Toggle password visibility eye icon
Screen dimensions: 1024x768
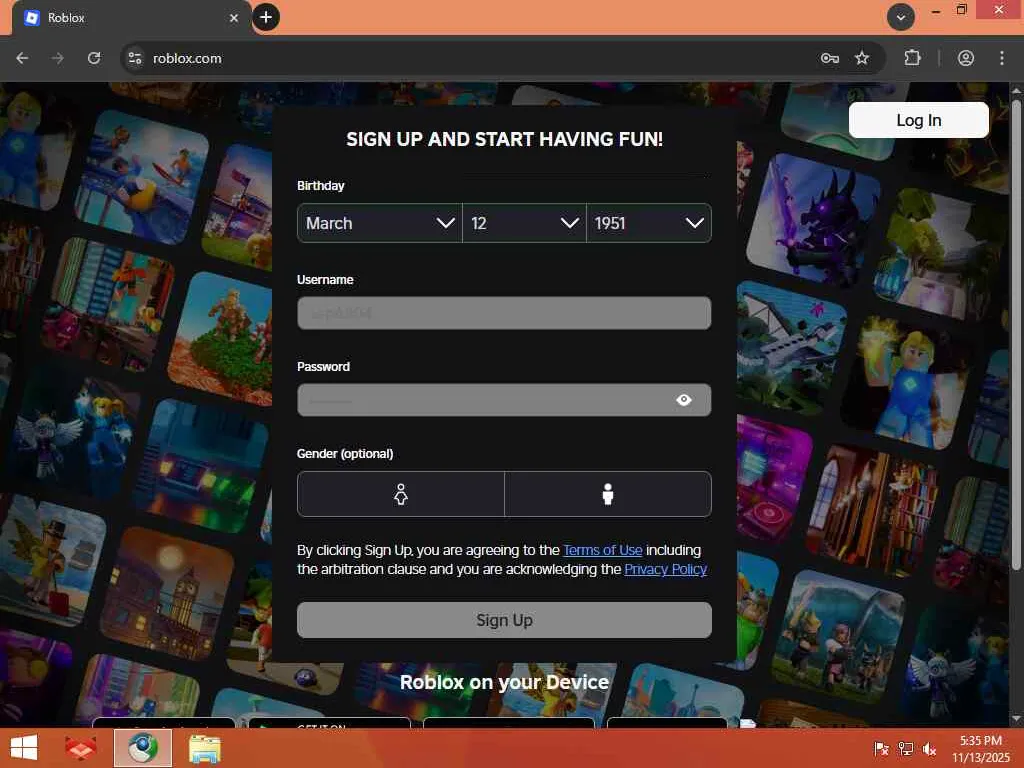tap(684, 400)
